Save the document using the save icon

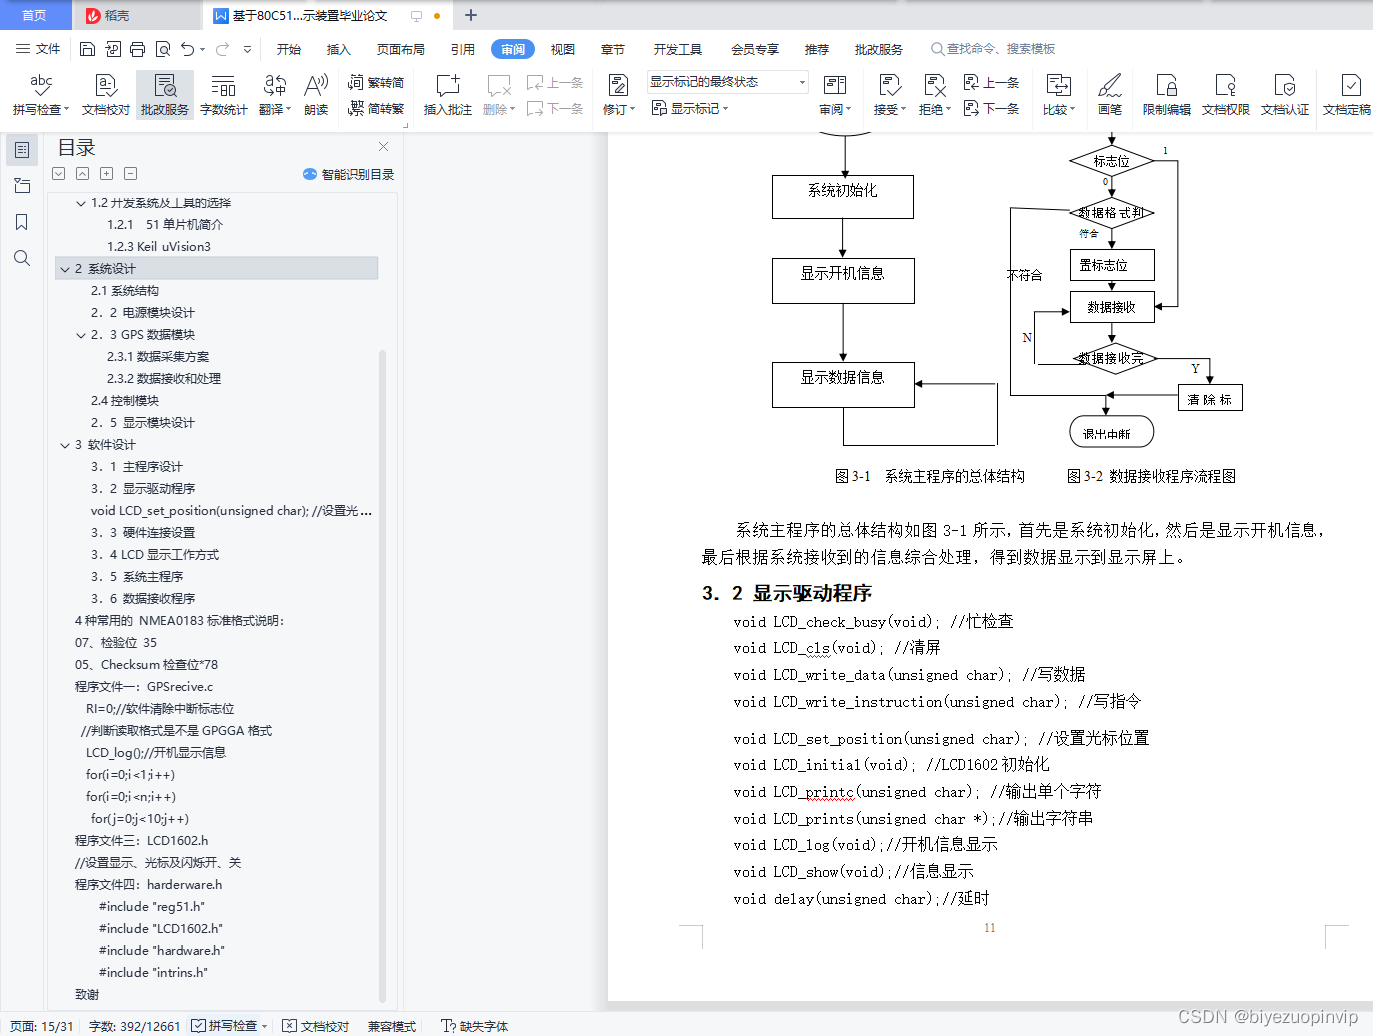(x=87, y=49)
